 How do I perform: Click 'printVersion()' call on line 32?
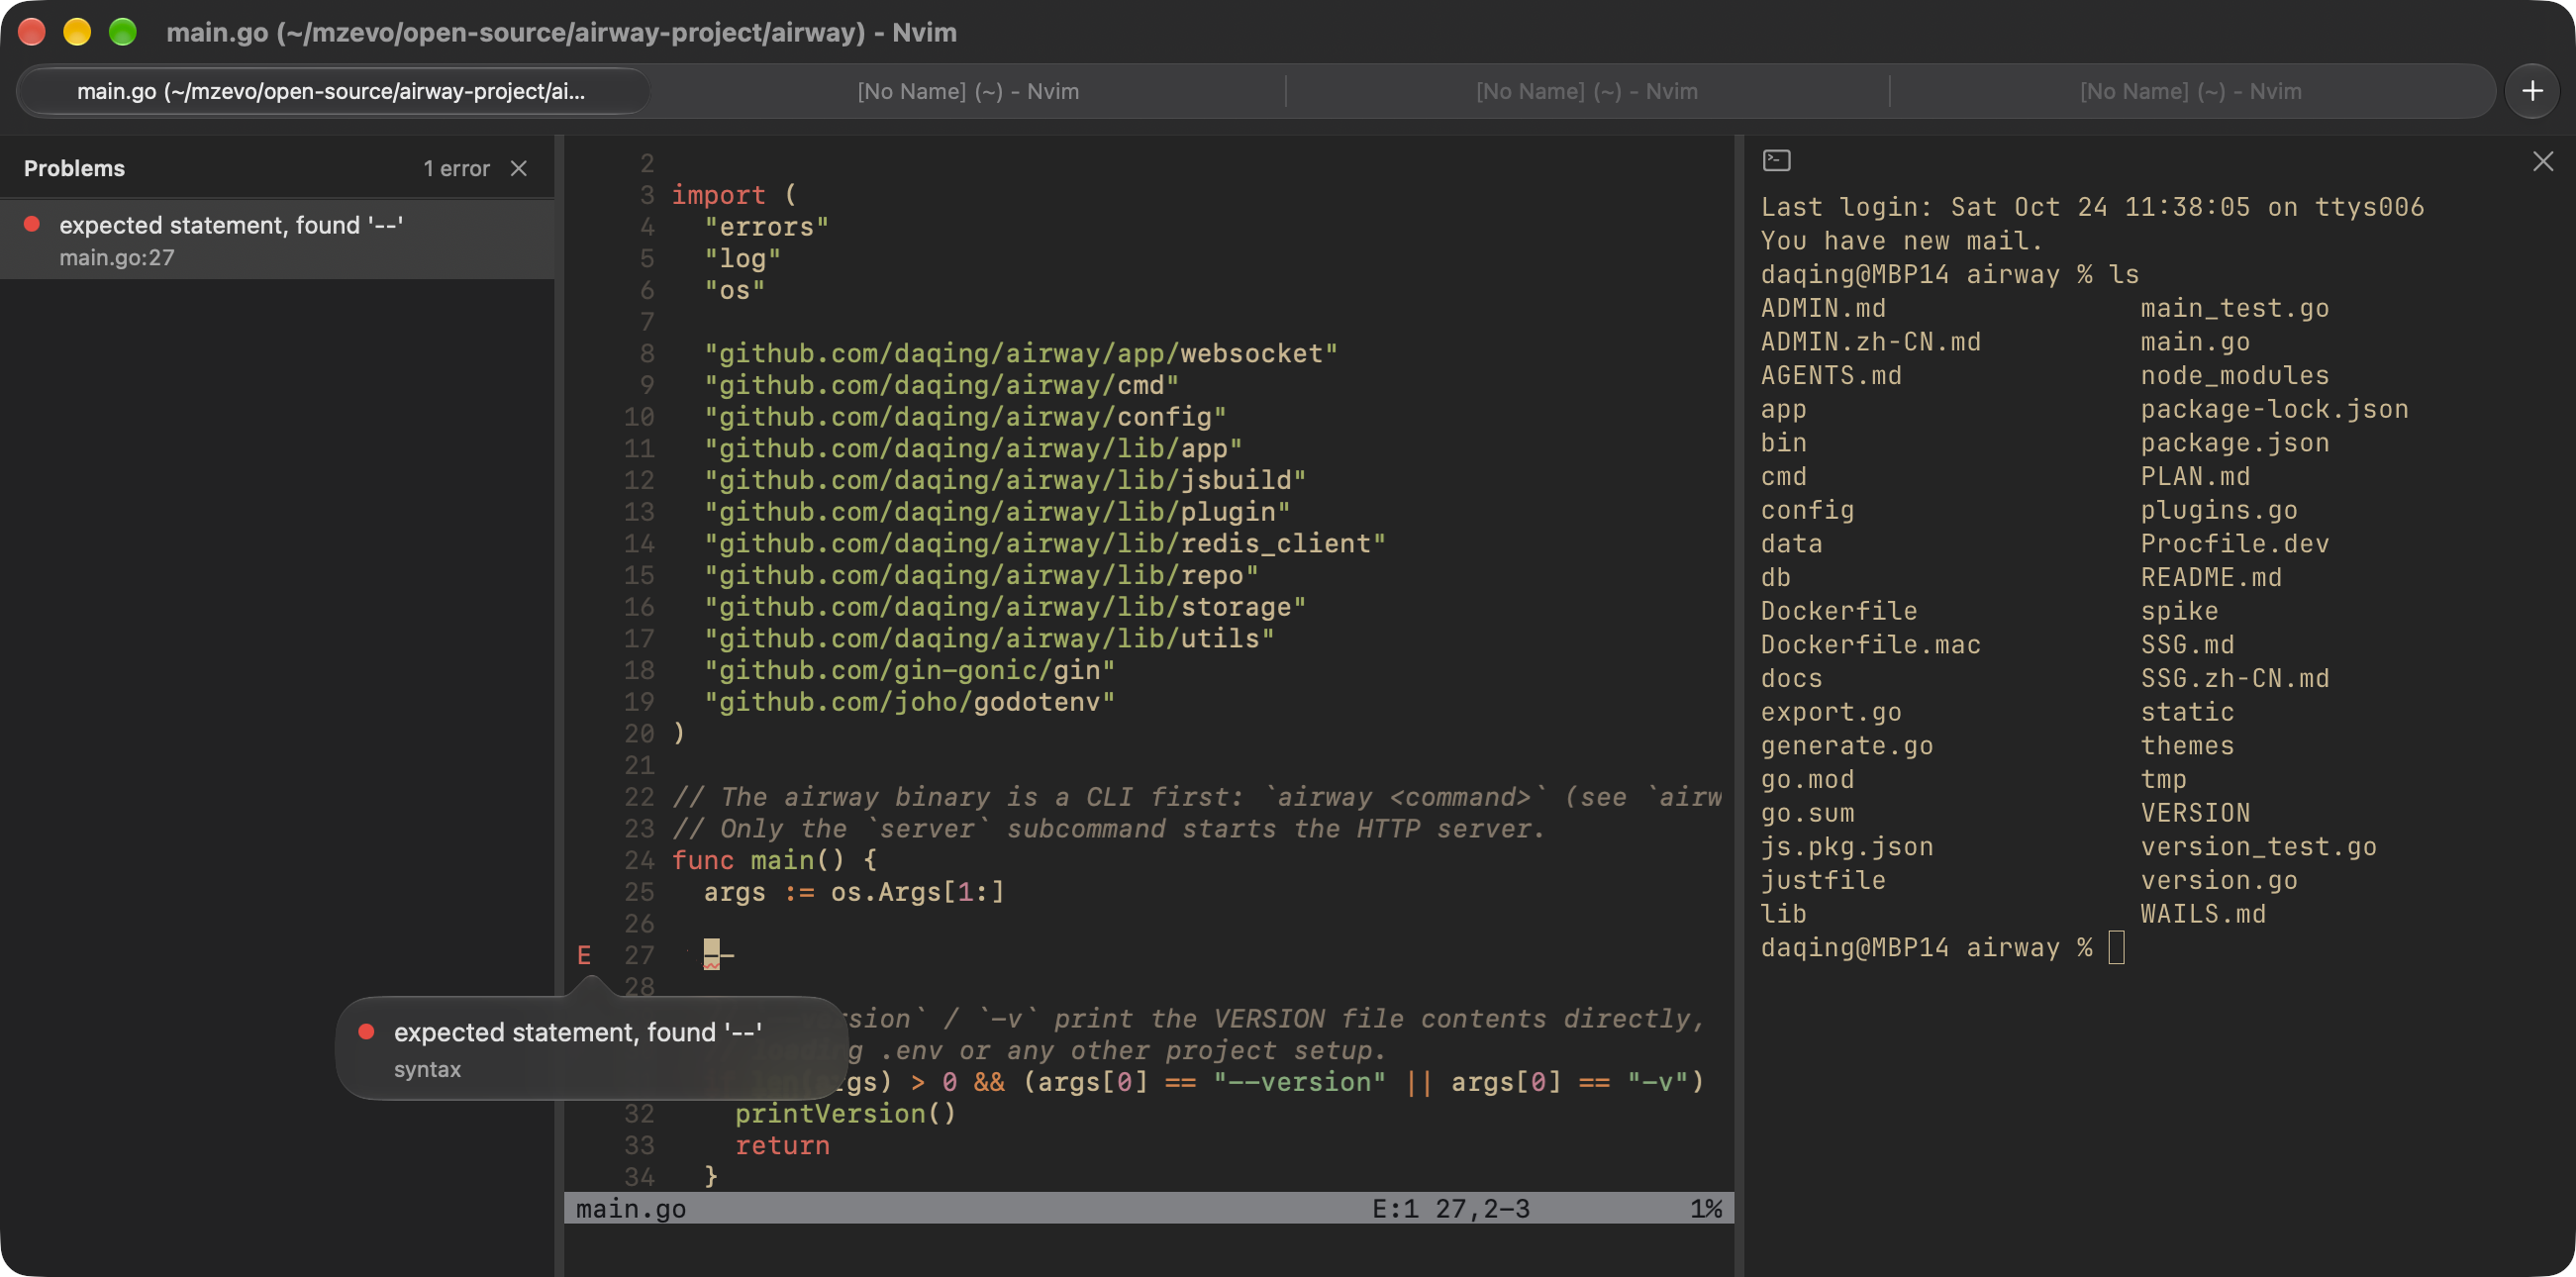846,1113
